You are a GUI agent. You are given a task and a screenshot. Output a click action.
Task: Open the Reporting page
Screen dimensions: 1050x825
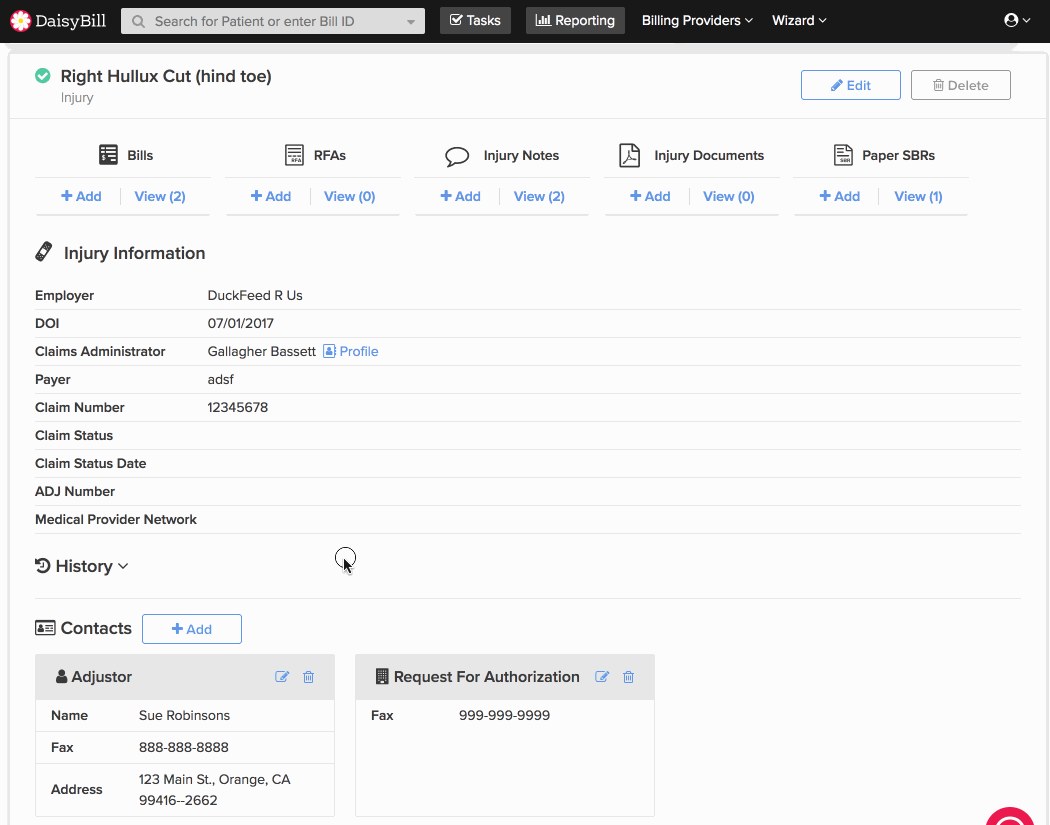(575, 21)
